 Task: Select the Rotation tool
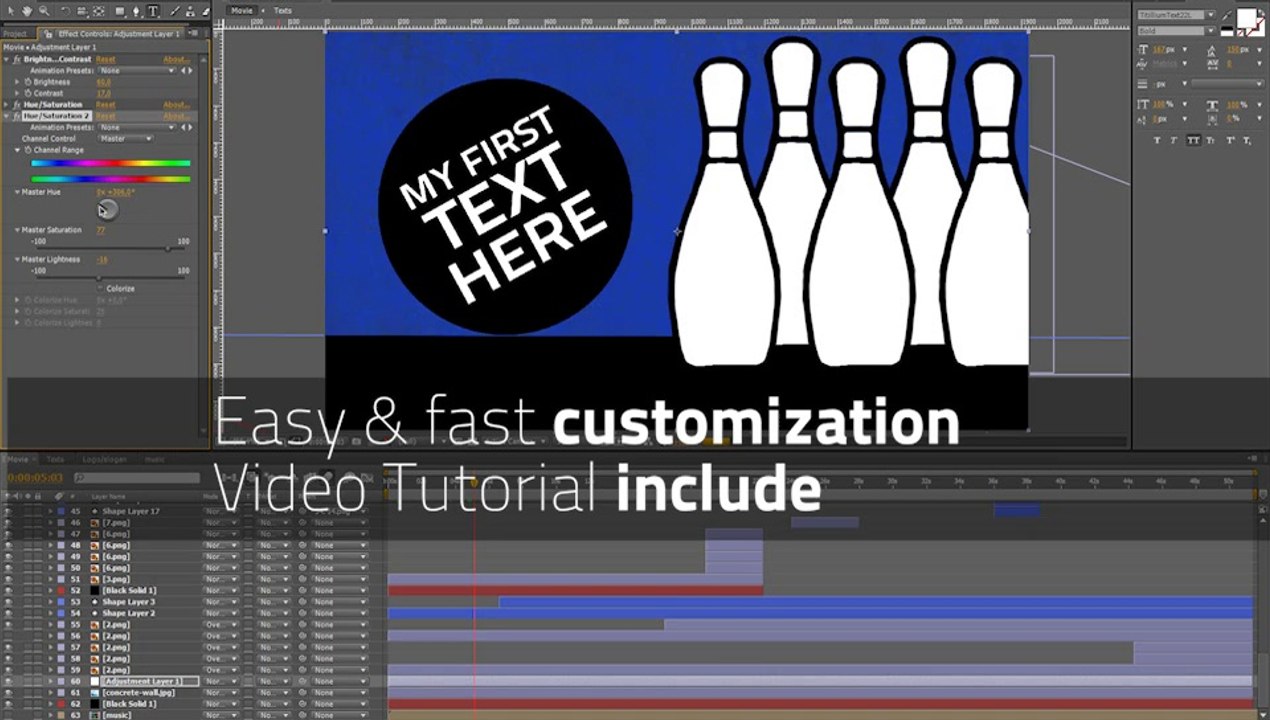click(x=65, y=11)
